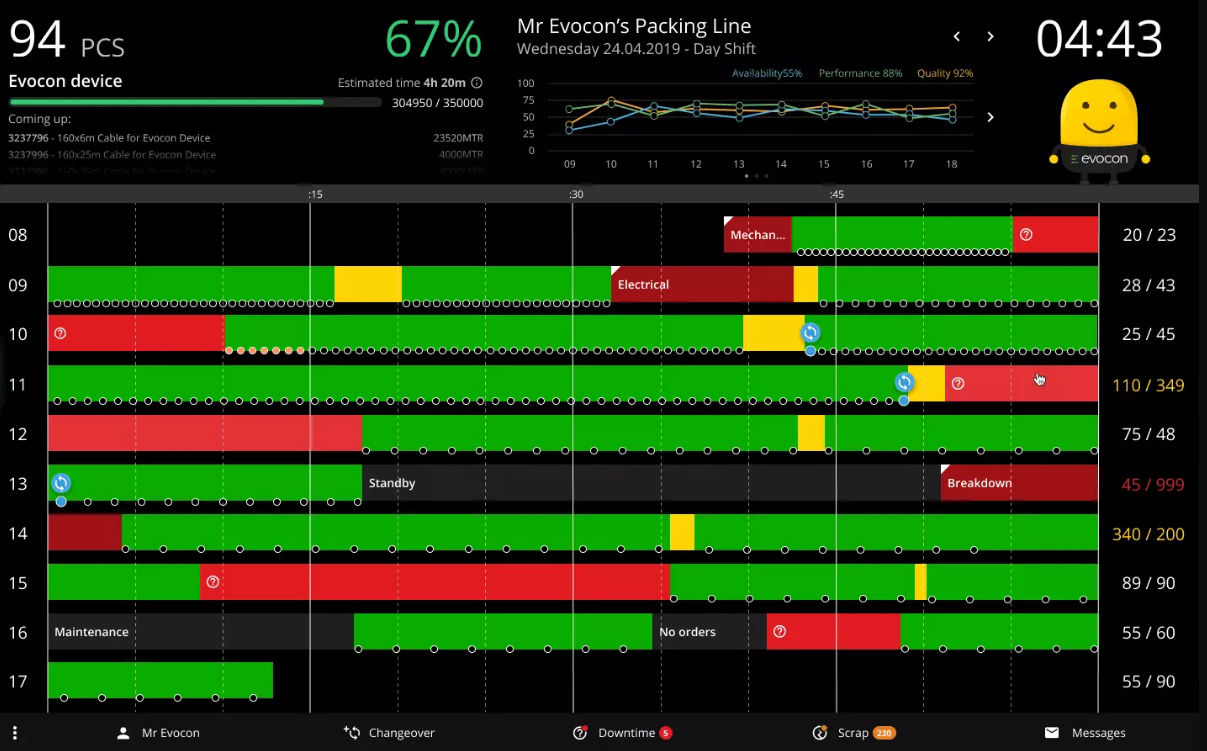Open the Scrap panel showing 230

click(x=854, y=732)
